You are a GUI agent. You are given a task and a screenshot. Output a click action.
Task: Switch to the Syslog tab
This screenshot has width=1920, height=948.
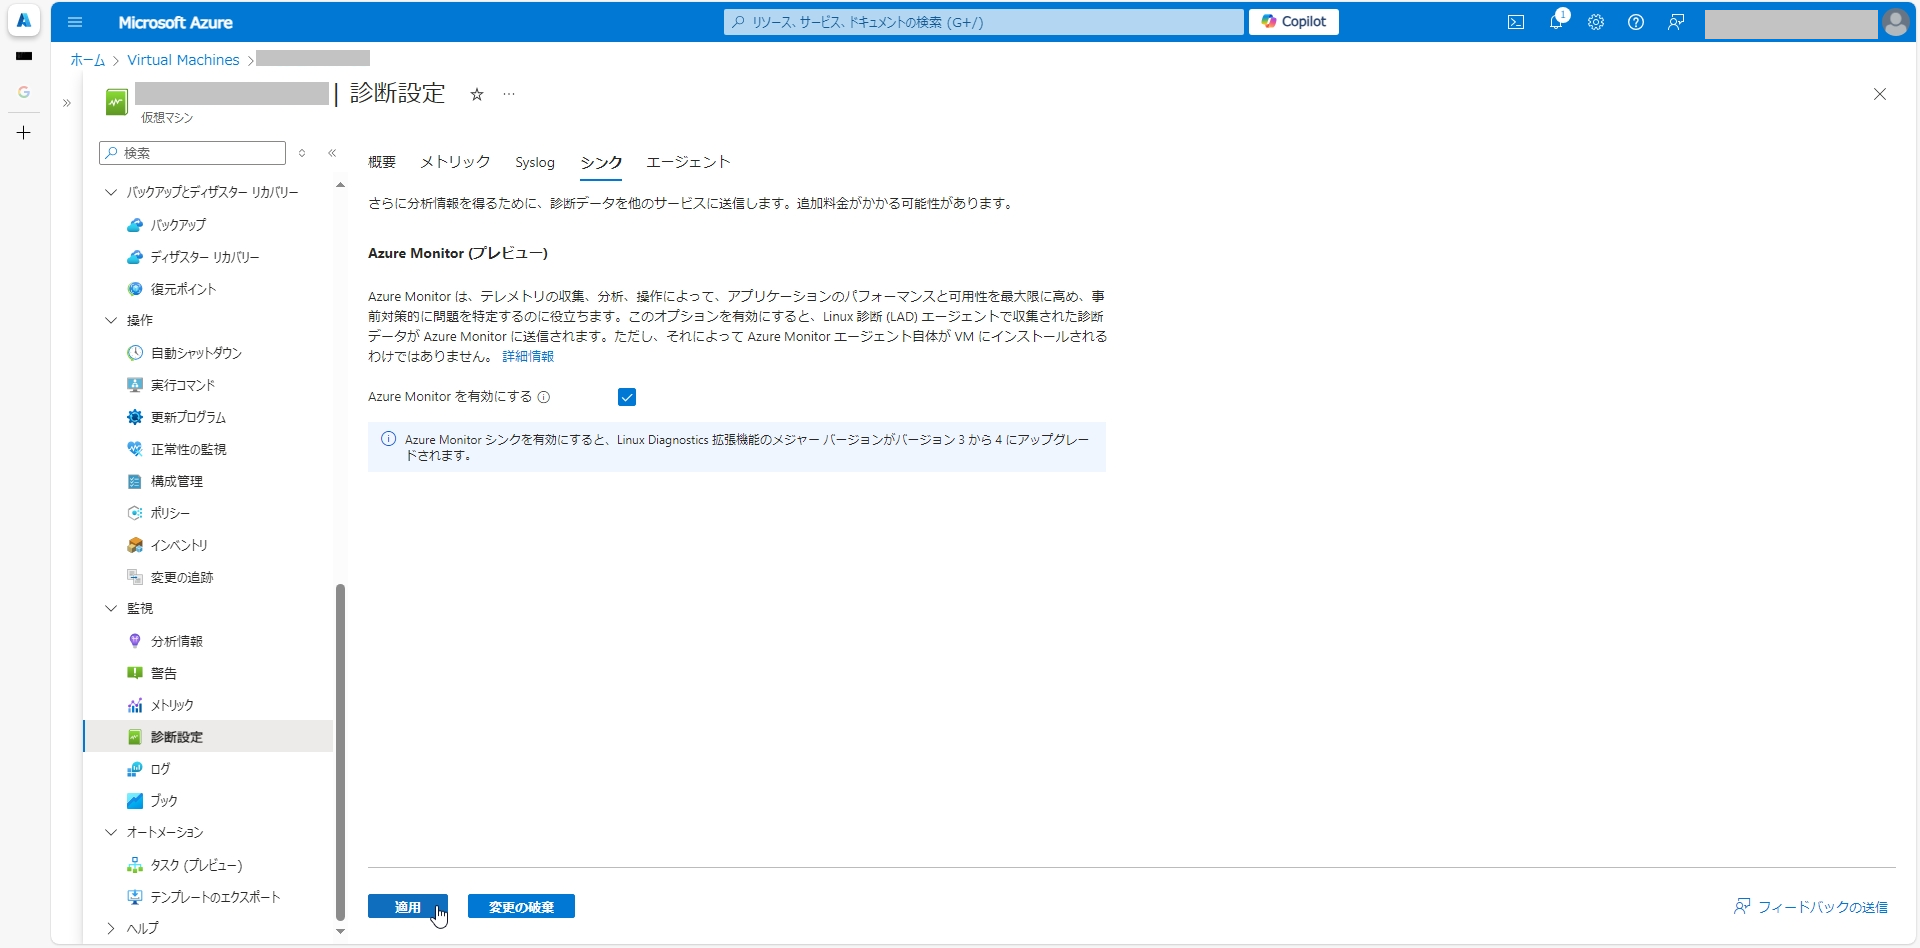(x=535, y=162)
